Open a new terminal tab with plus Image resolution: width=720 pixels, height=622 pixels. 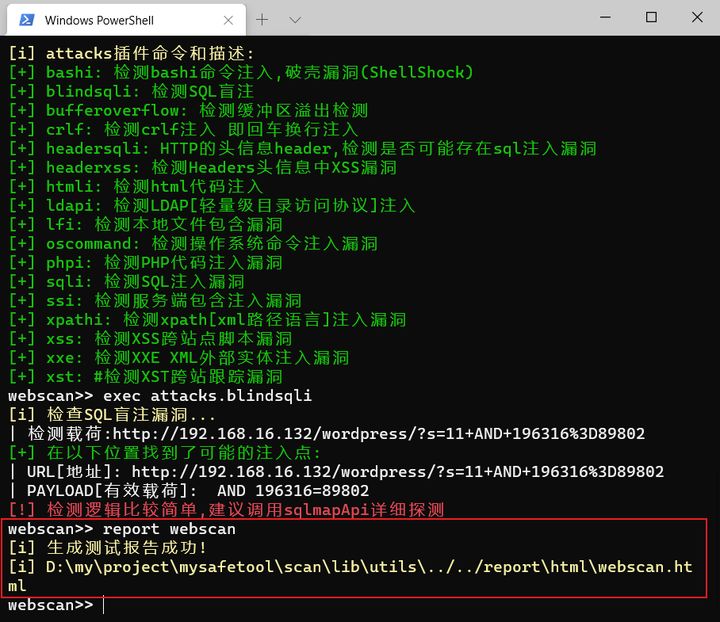pos(262,20)
